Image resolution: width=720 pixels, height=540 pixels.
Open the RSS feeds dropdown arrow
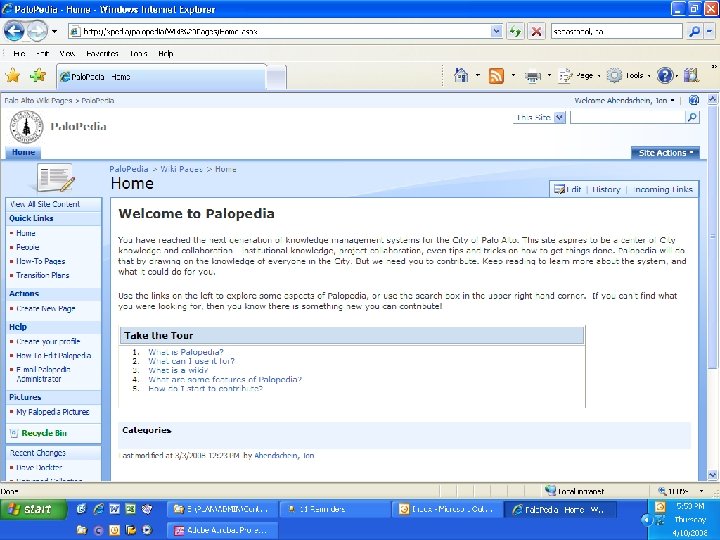[513, 75]
